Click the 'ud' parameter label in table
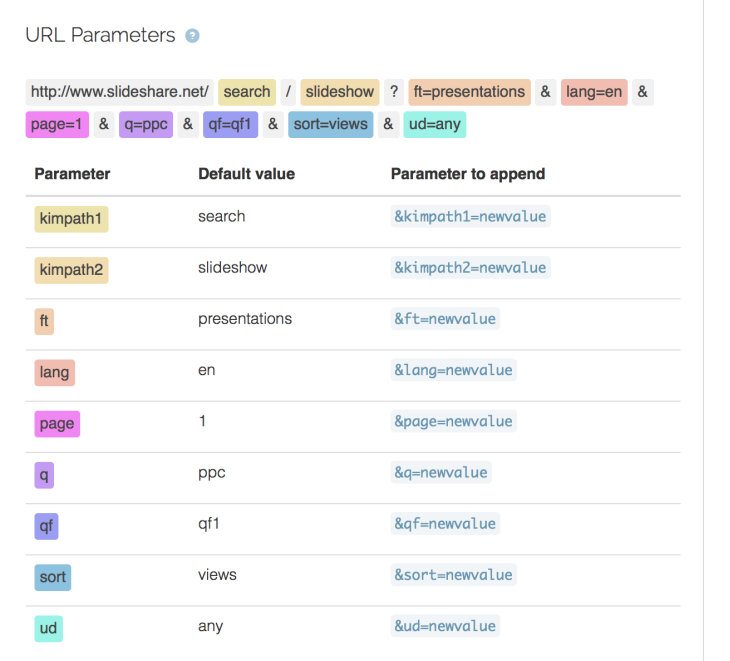The image size is (730, 661). point(48,628)
